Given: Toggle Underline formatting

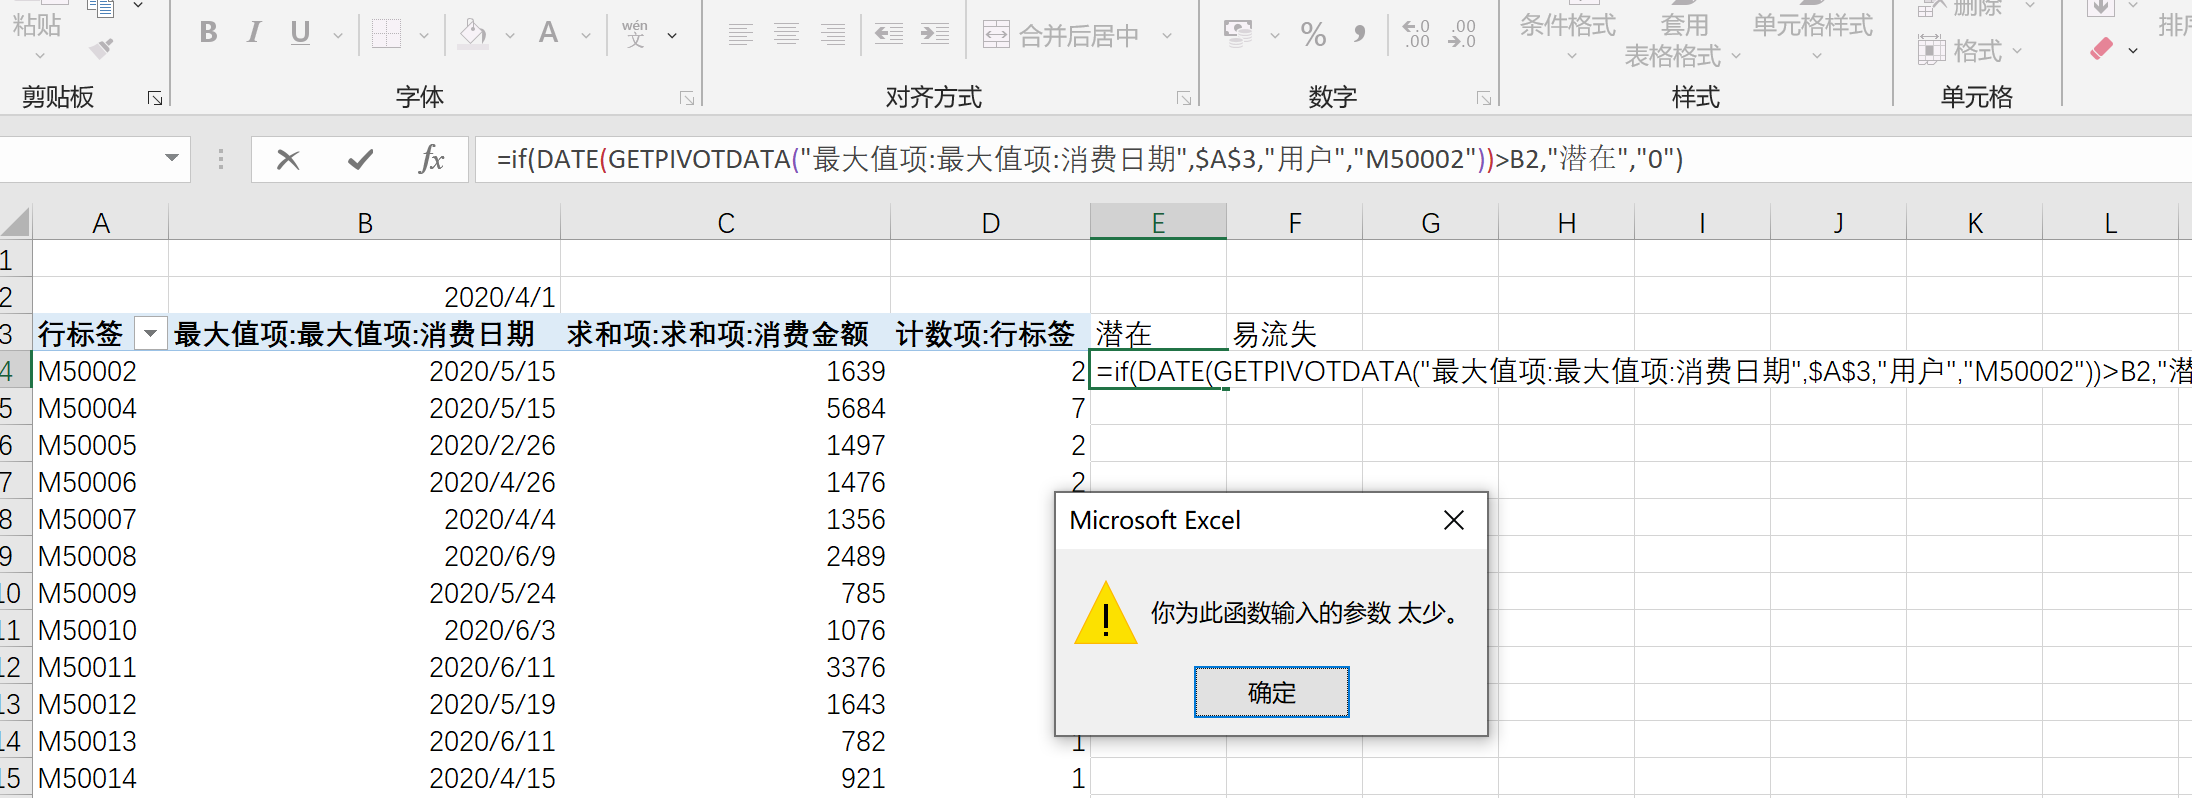Looking at the screenshot, I should pos(300,33).
